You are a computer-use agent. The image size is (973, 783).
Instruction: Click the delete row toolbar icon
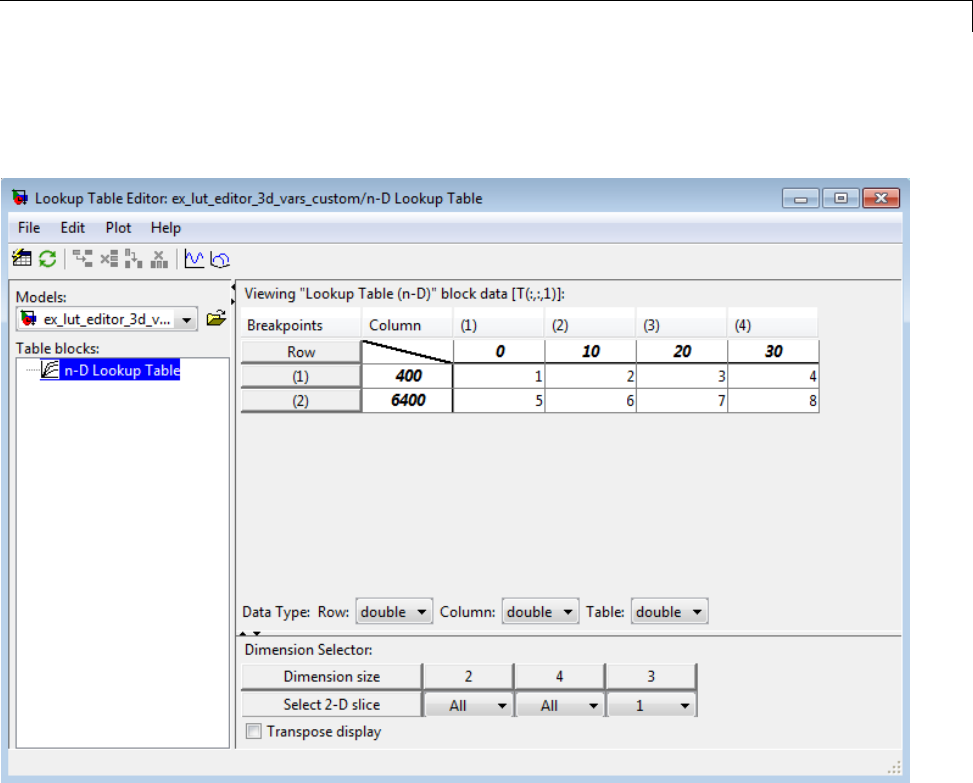109,259
